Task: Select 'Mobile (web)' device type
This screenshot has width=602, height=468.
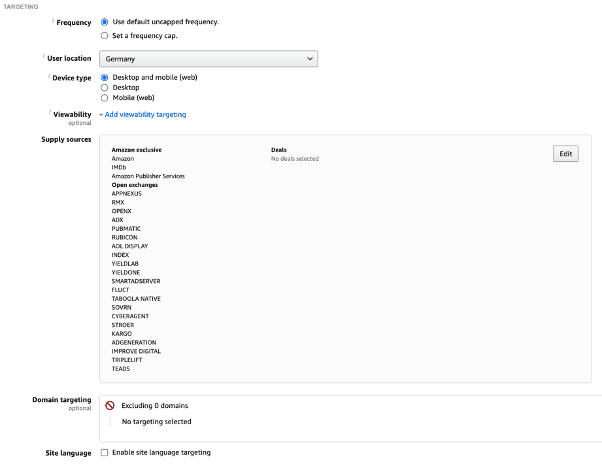Action: [105, 98]
